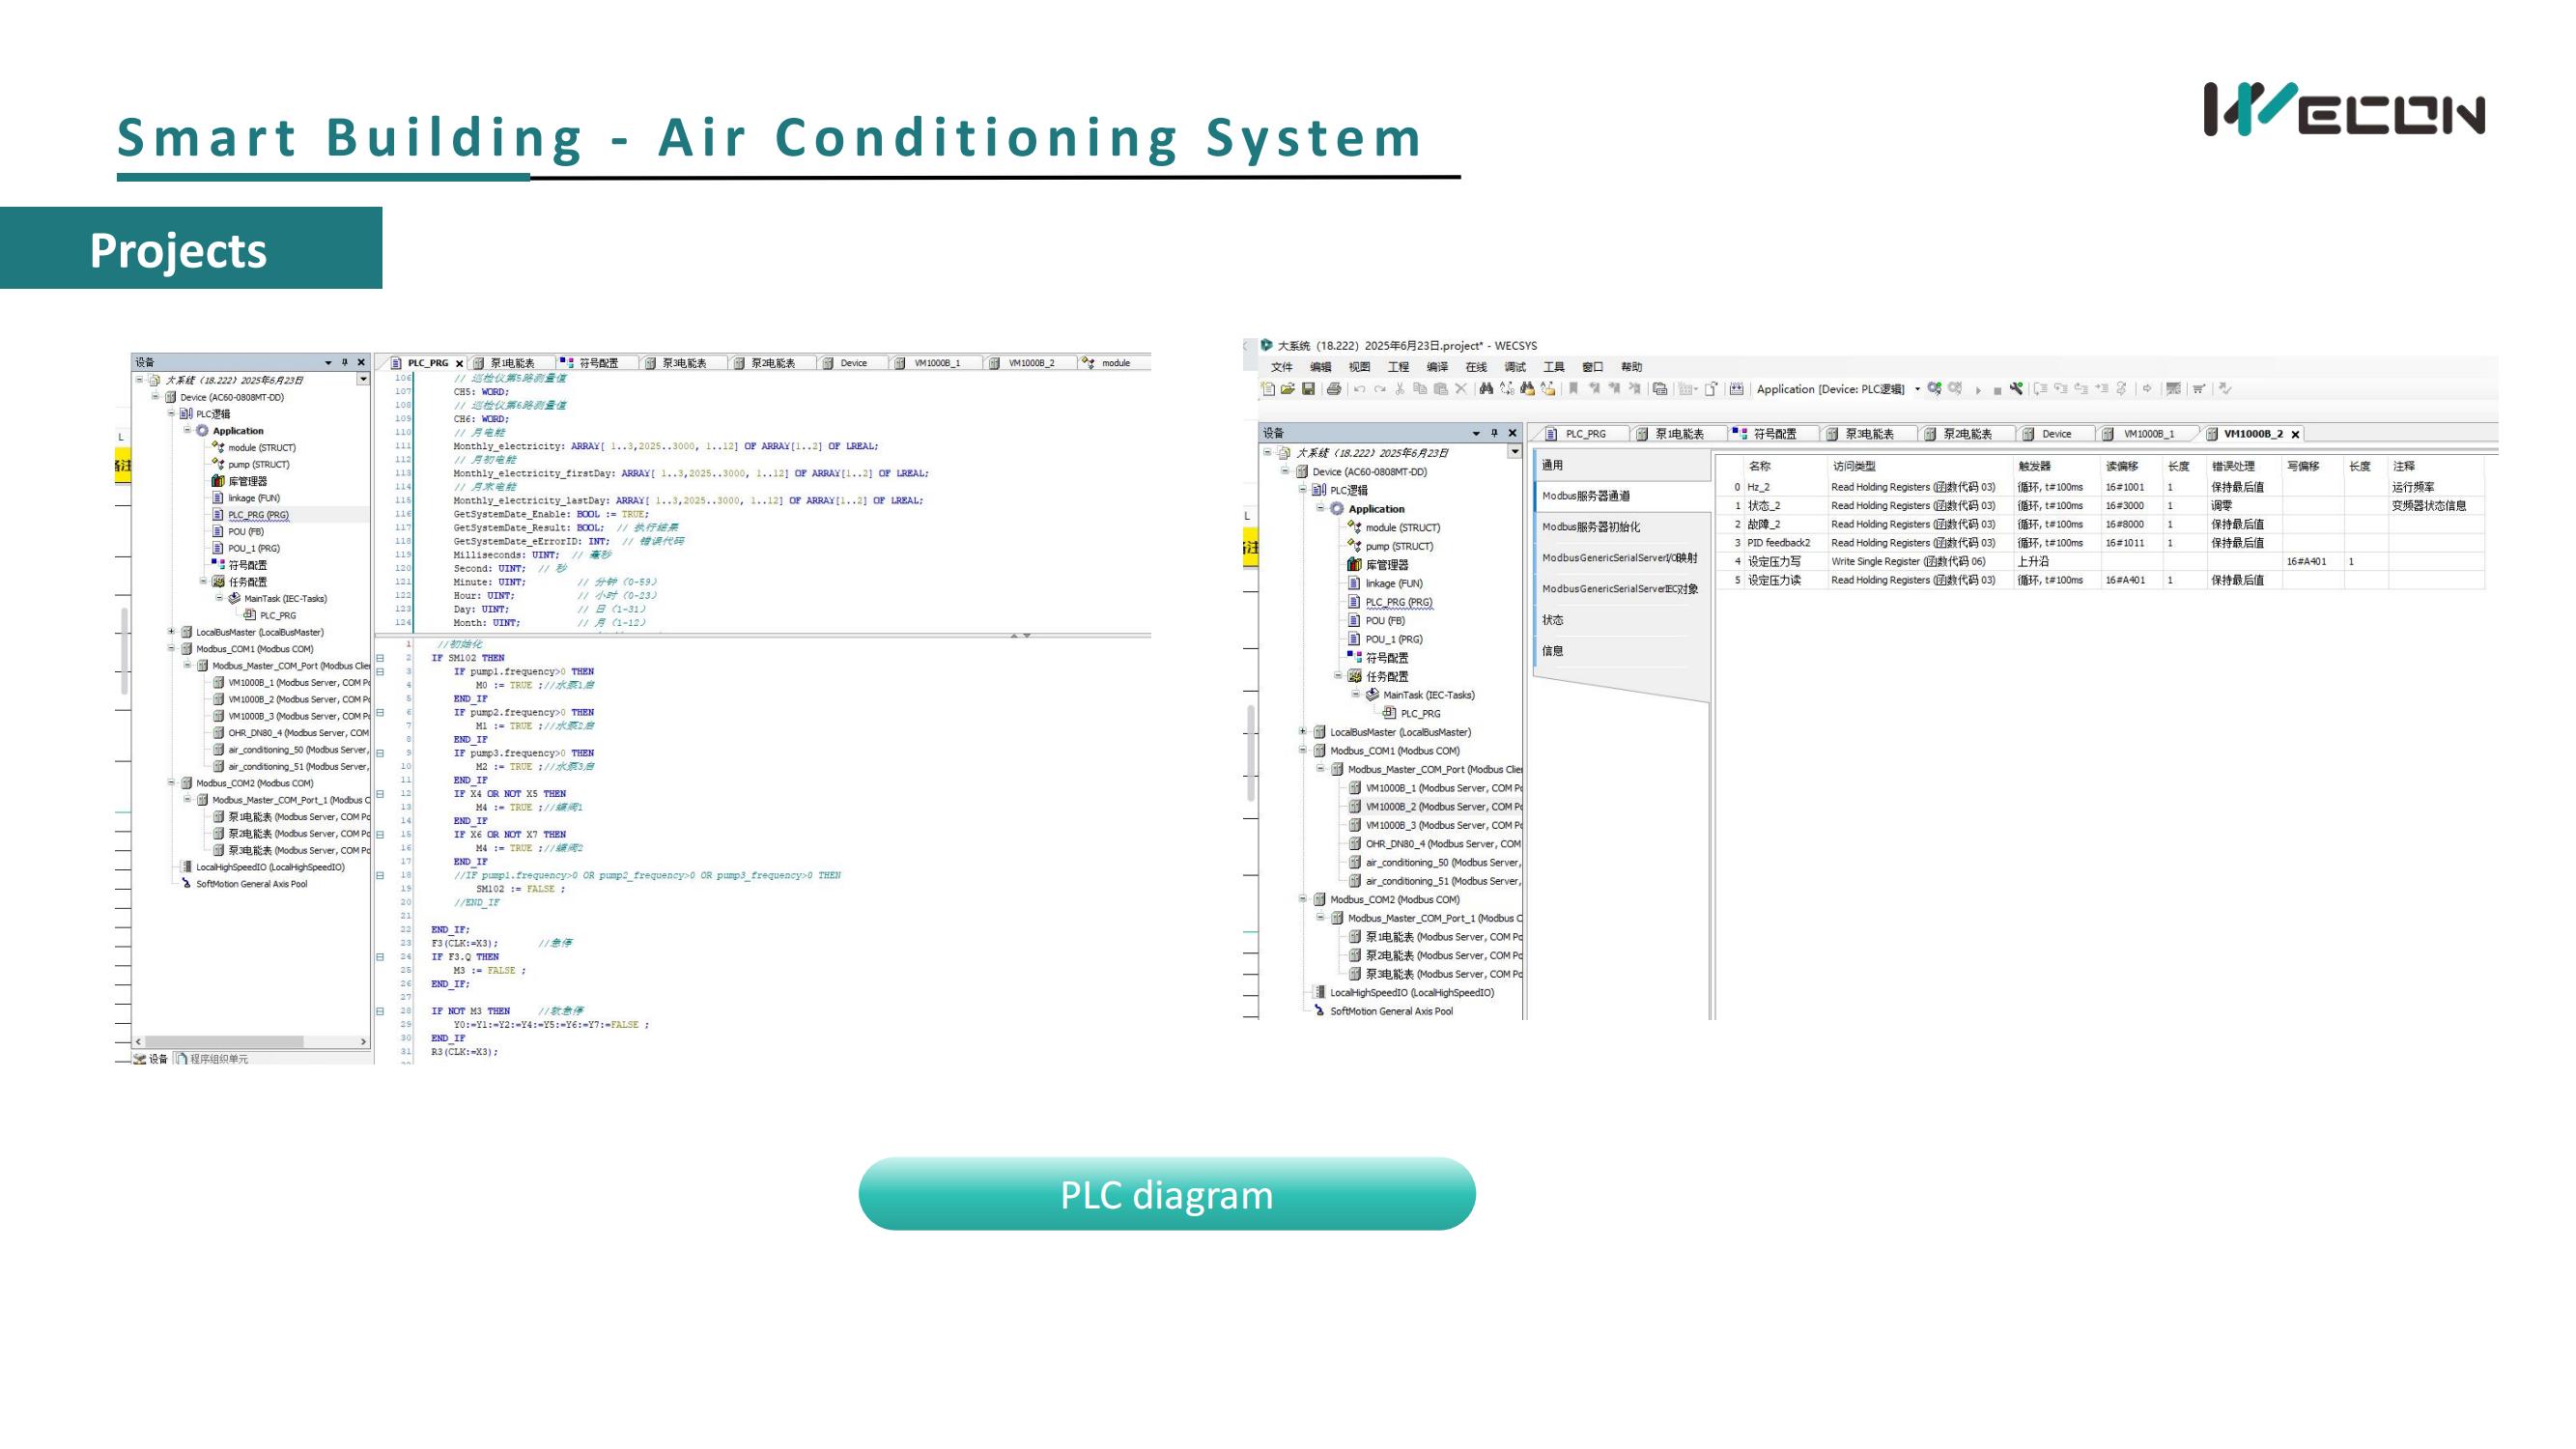The image size is (2576, 1449).
Task: Toggle auto-hide pin on left device panel
Action: click(345, 362)
